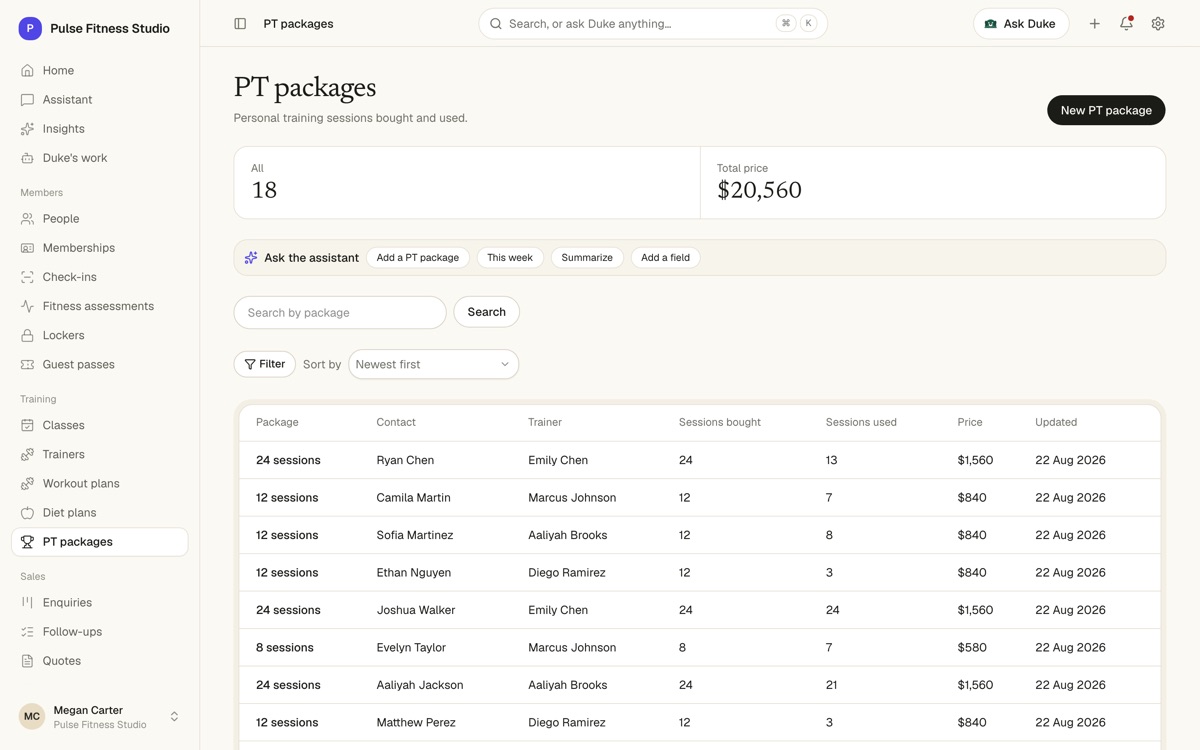Screen dimensions: 1200x750
Task: Click contact Camila Martin
Action: (x=414, y=498)
